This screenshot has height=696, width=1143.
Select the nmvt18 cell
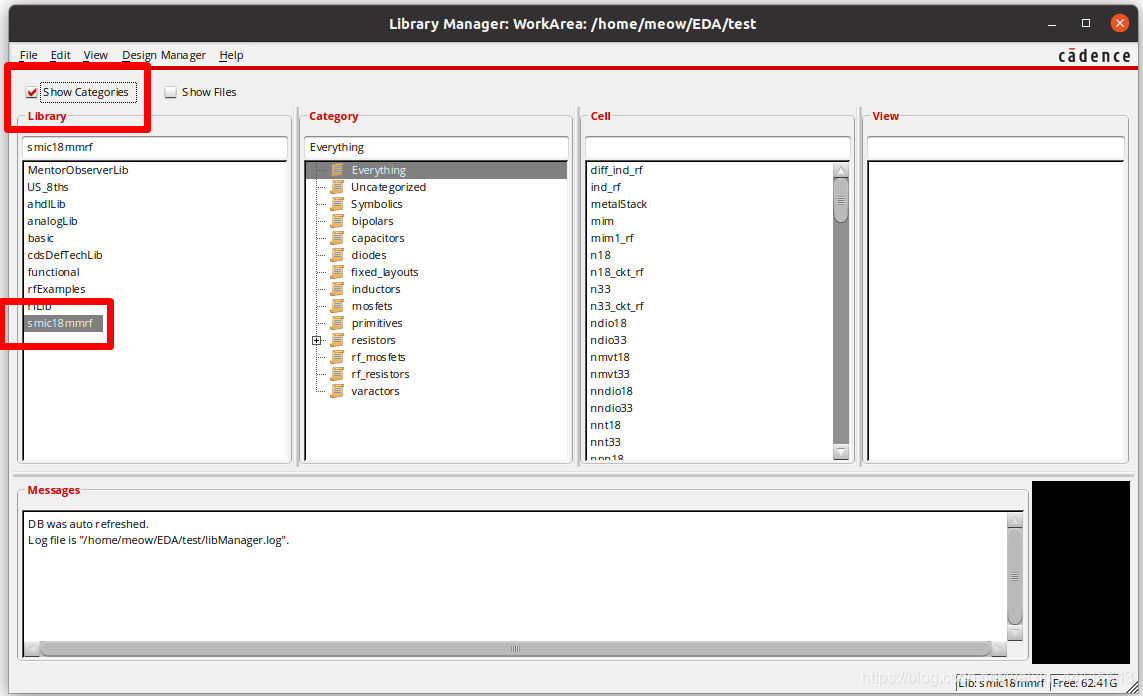(x=610, y=357)
